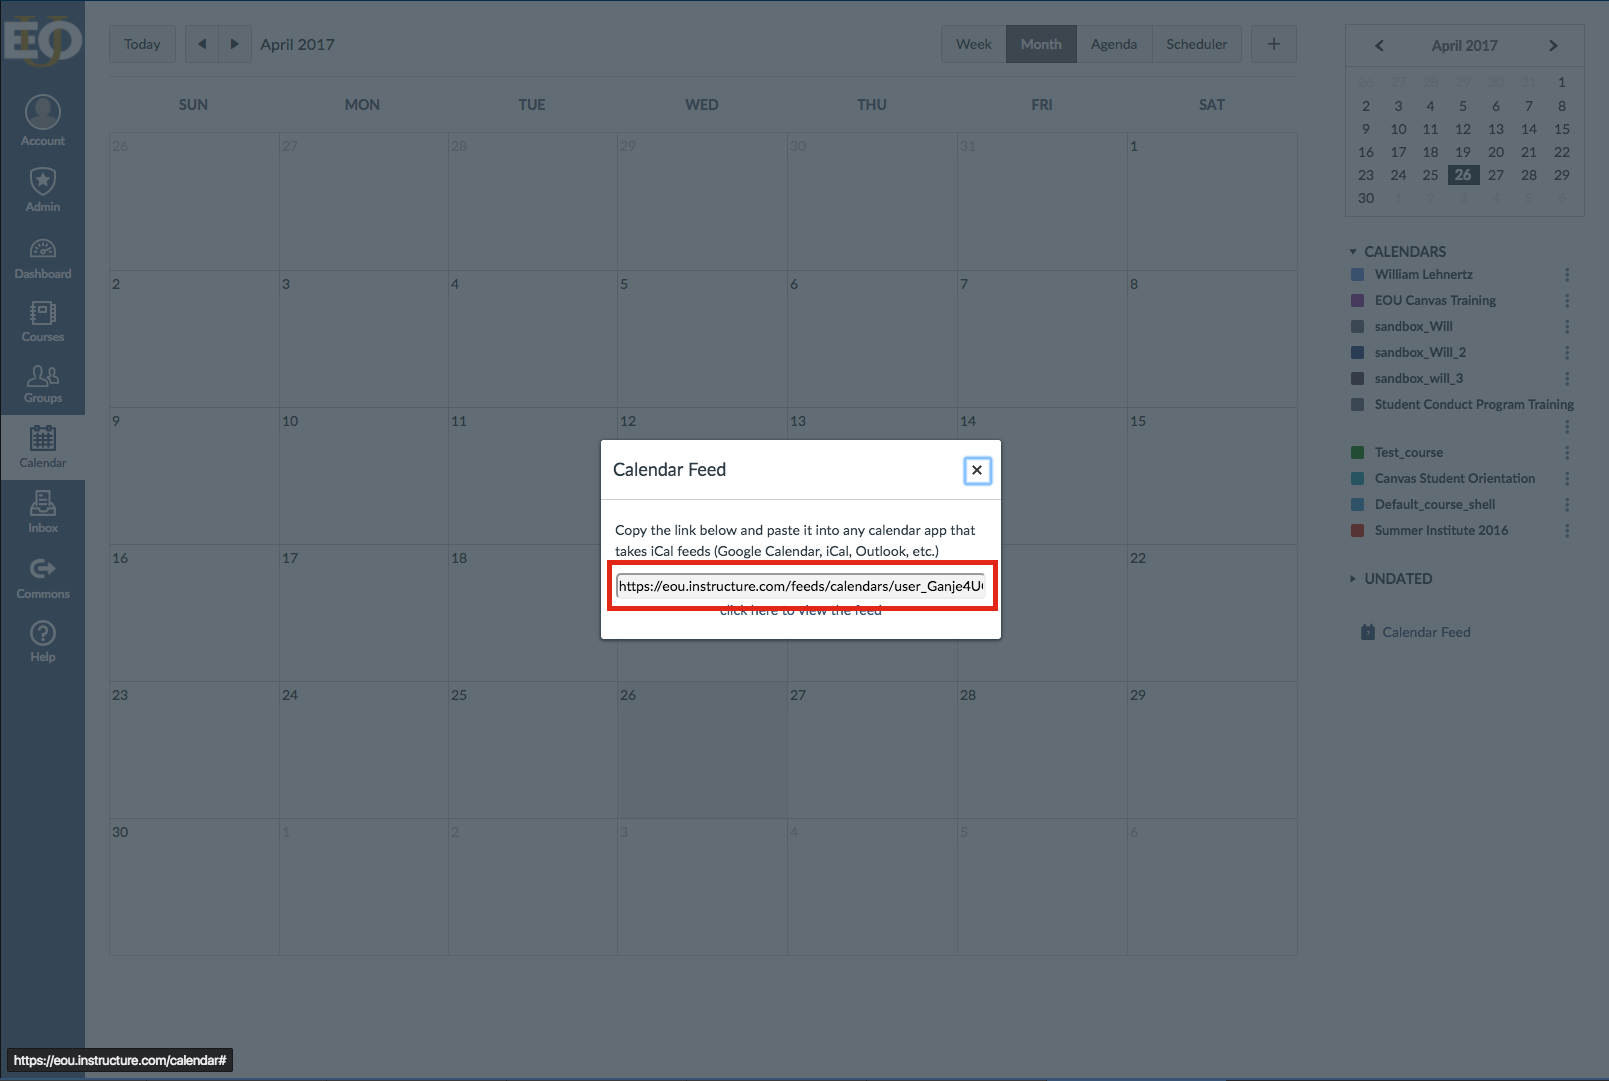1609x1081 pixels.
Task: Toggle EOU Canvas Training calendar color box
Action: pos(1357,300)
